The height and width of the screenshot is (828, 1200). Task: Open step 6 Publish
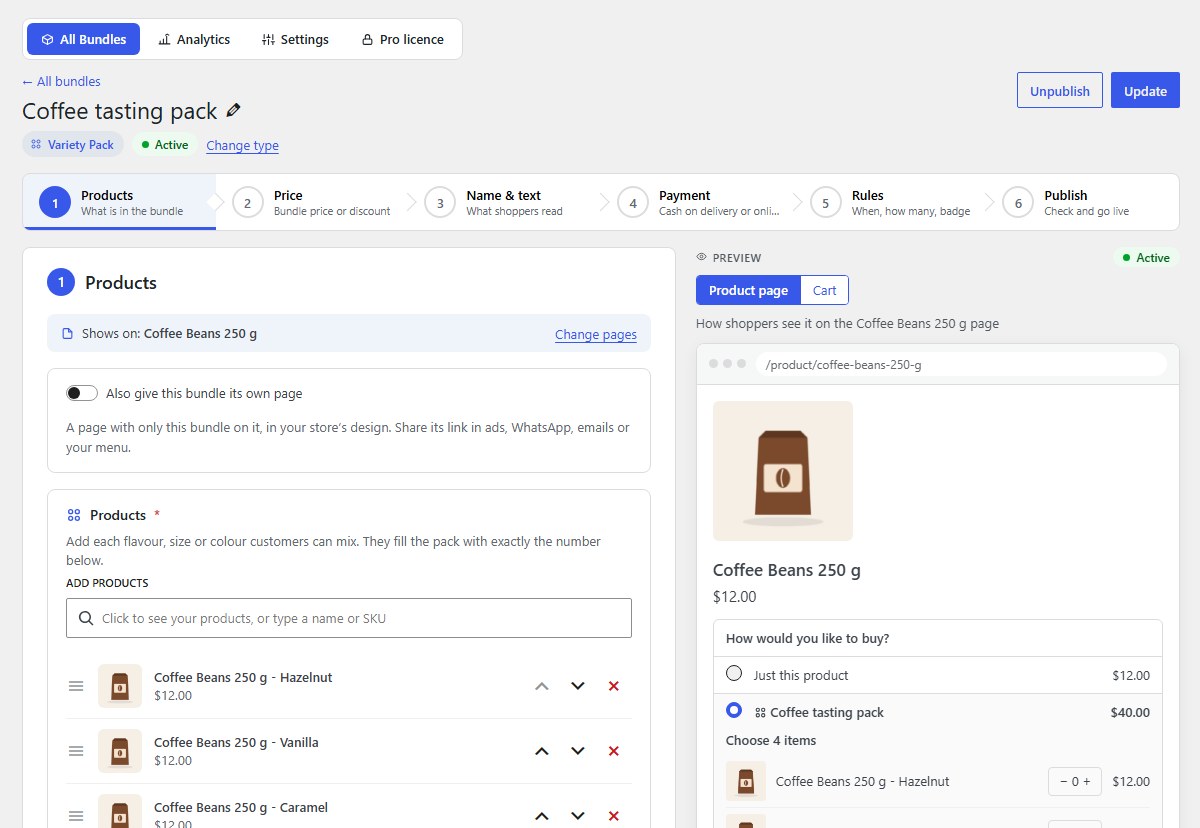coord(1084,203)
